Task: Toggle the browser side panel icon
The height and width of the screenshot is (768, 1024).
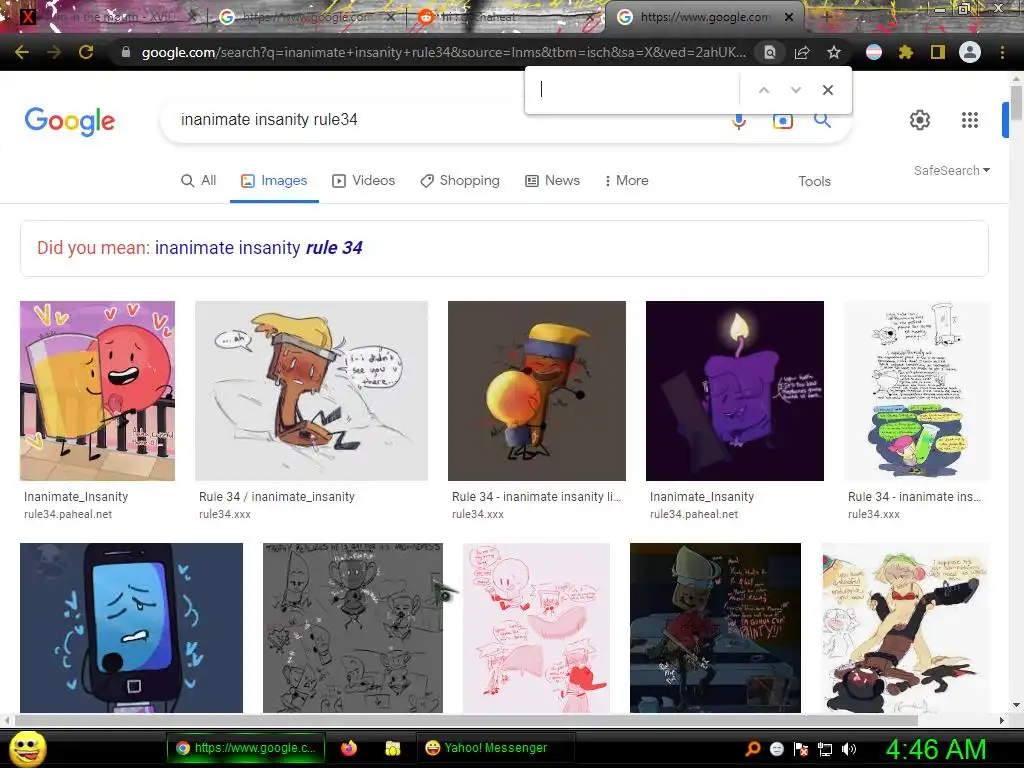Action: [938, 52]
